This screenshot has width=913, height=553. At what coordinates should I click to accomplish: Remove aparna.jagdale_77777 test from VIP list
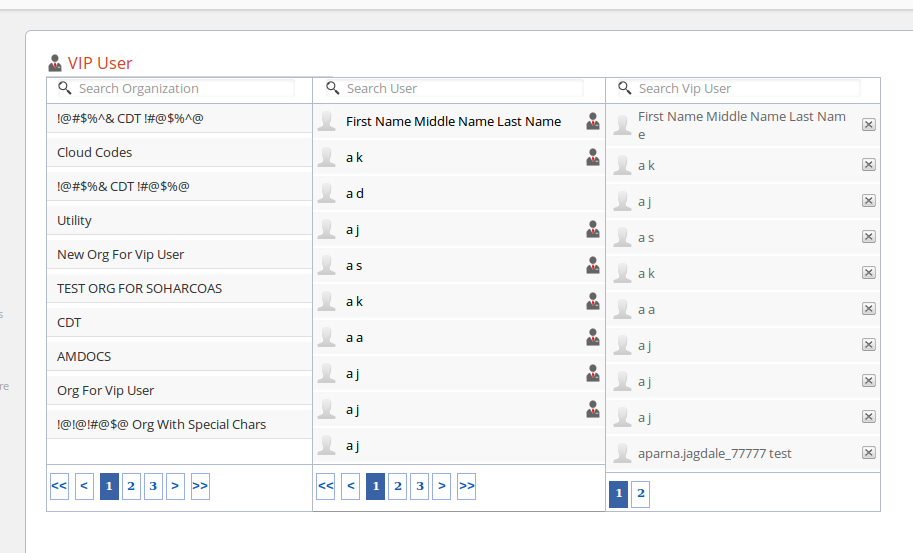868,453
